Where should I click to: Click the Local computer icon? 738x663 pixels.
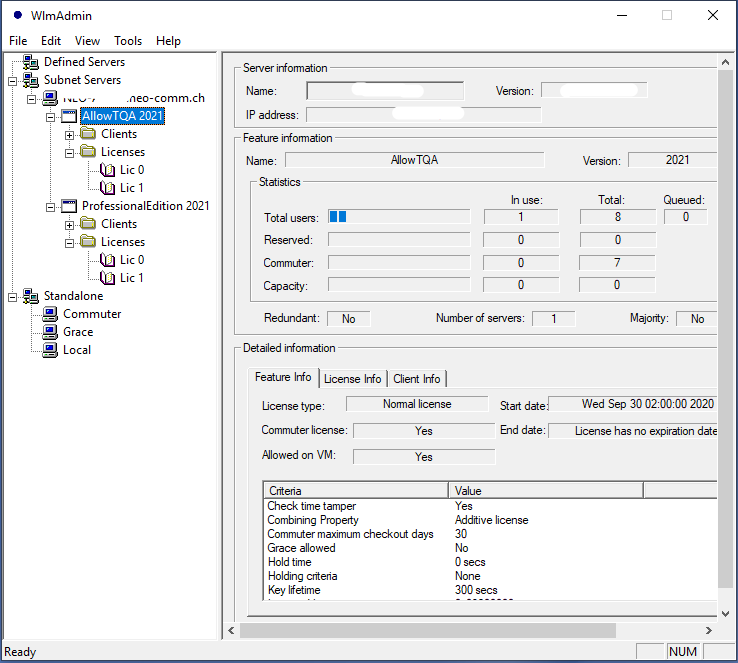tap(50, 350)
